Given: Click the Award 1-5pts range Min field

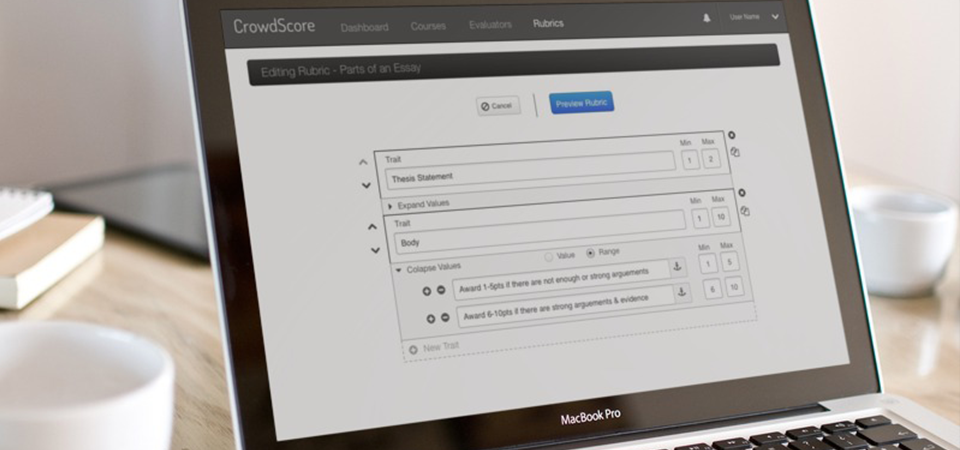Looking at the screenshot, I should point(708,264).
